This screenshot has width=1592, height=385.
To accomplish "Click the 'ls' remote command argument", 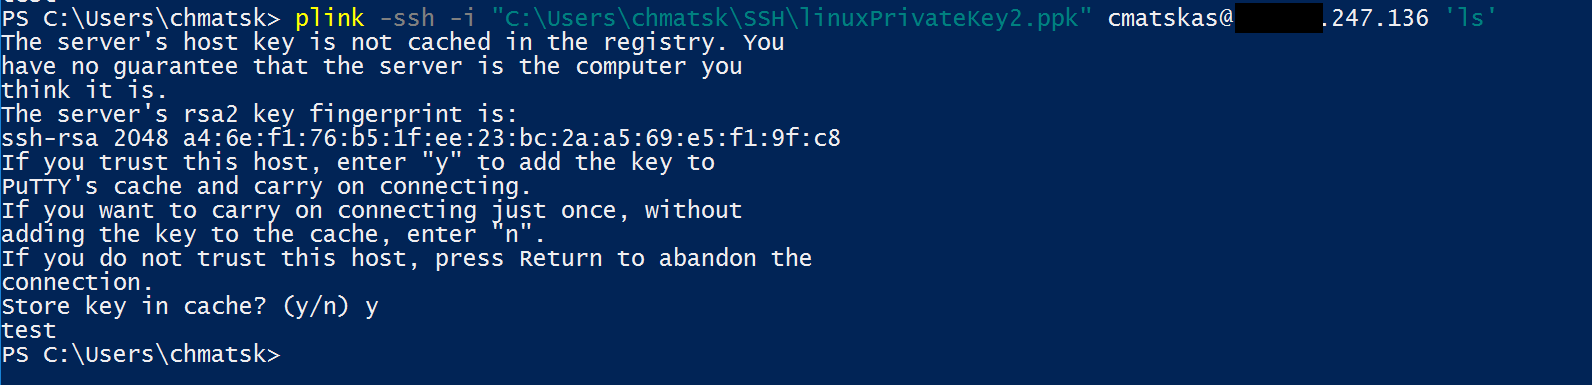I will point(1470,18).
